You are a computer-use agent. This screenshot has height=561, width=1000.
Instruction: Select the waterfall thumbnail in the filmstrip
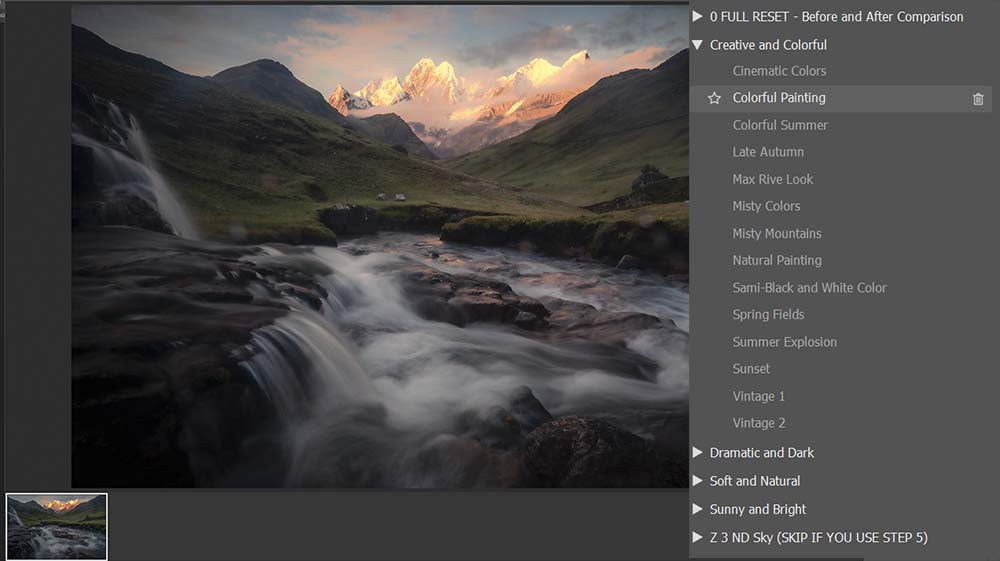56,526
